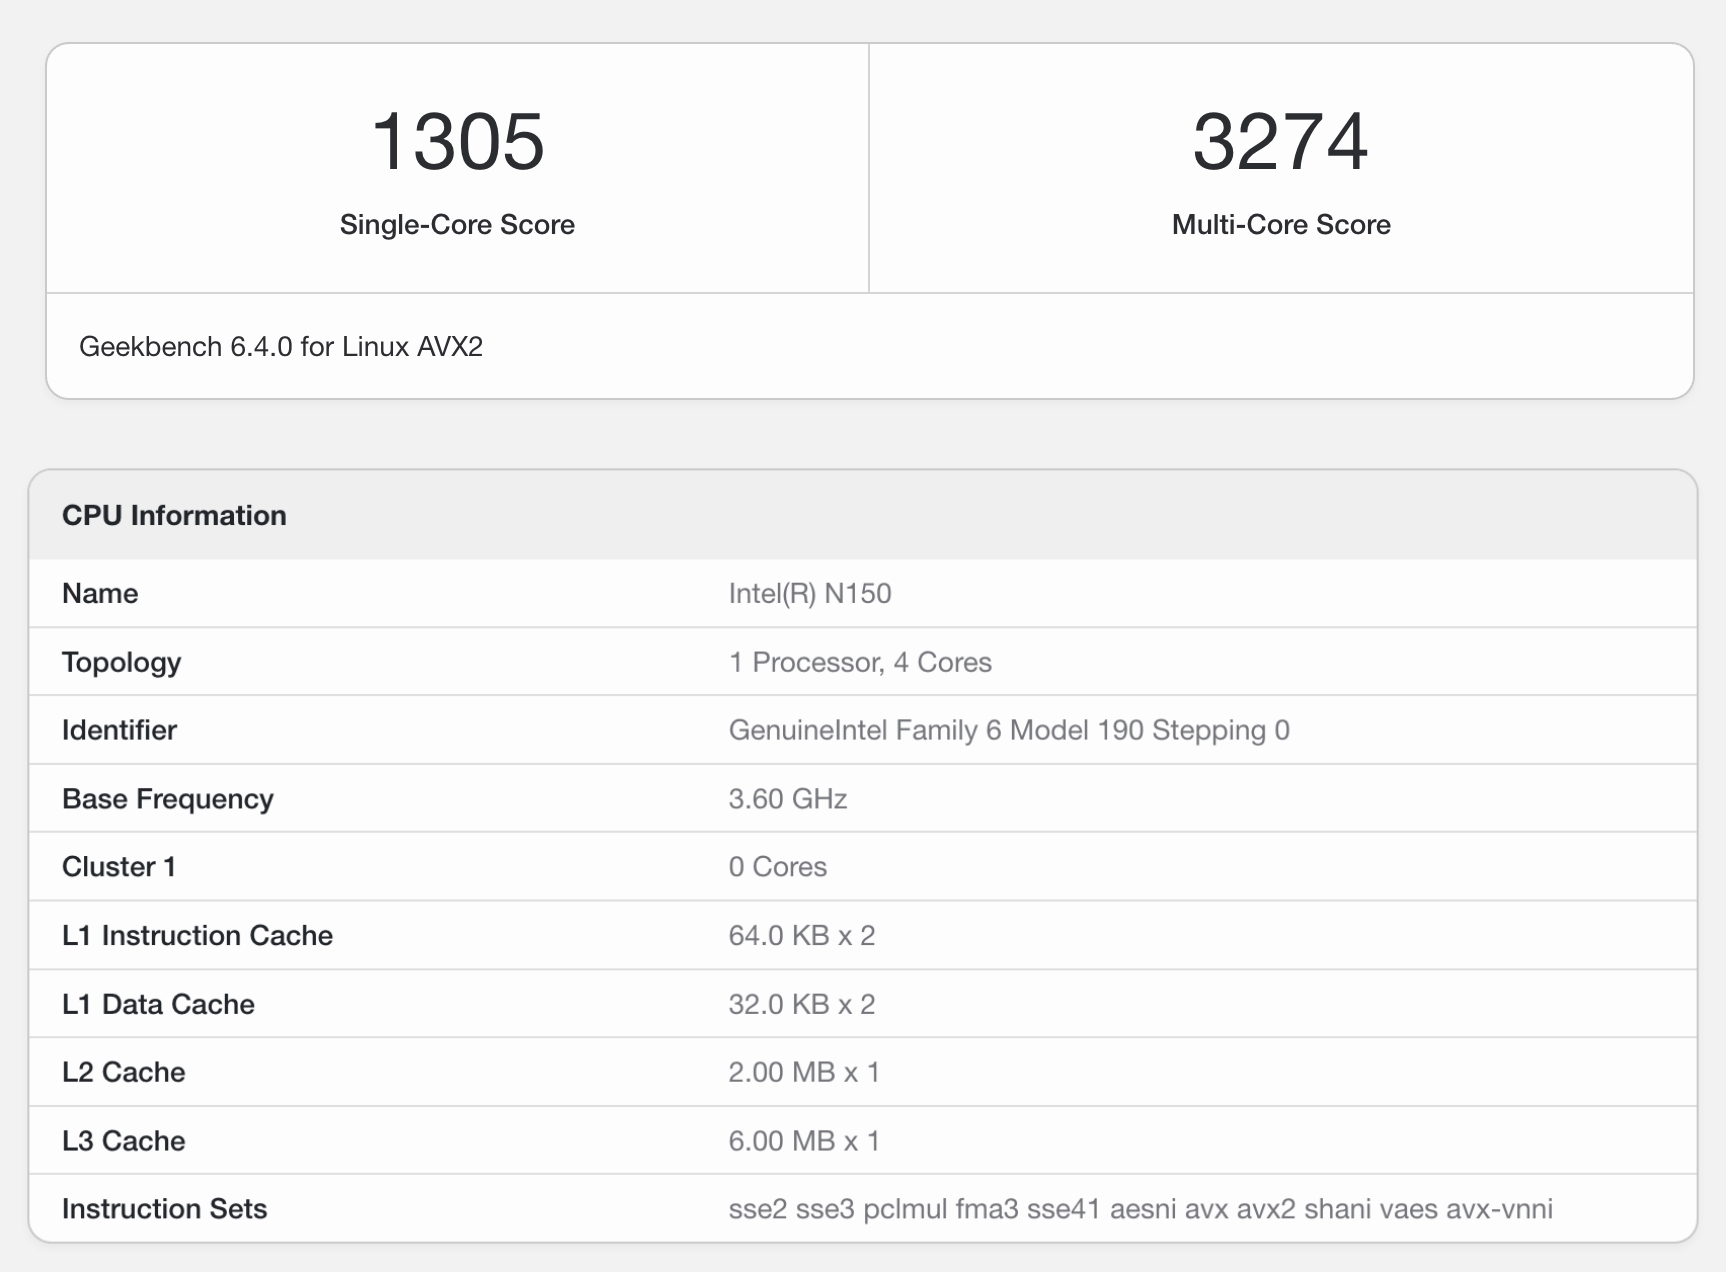1726x1272 pixels.
Task: Click the L2 Cache row label
Action: click(123, 1072)
